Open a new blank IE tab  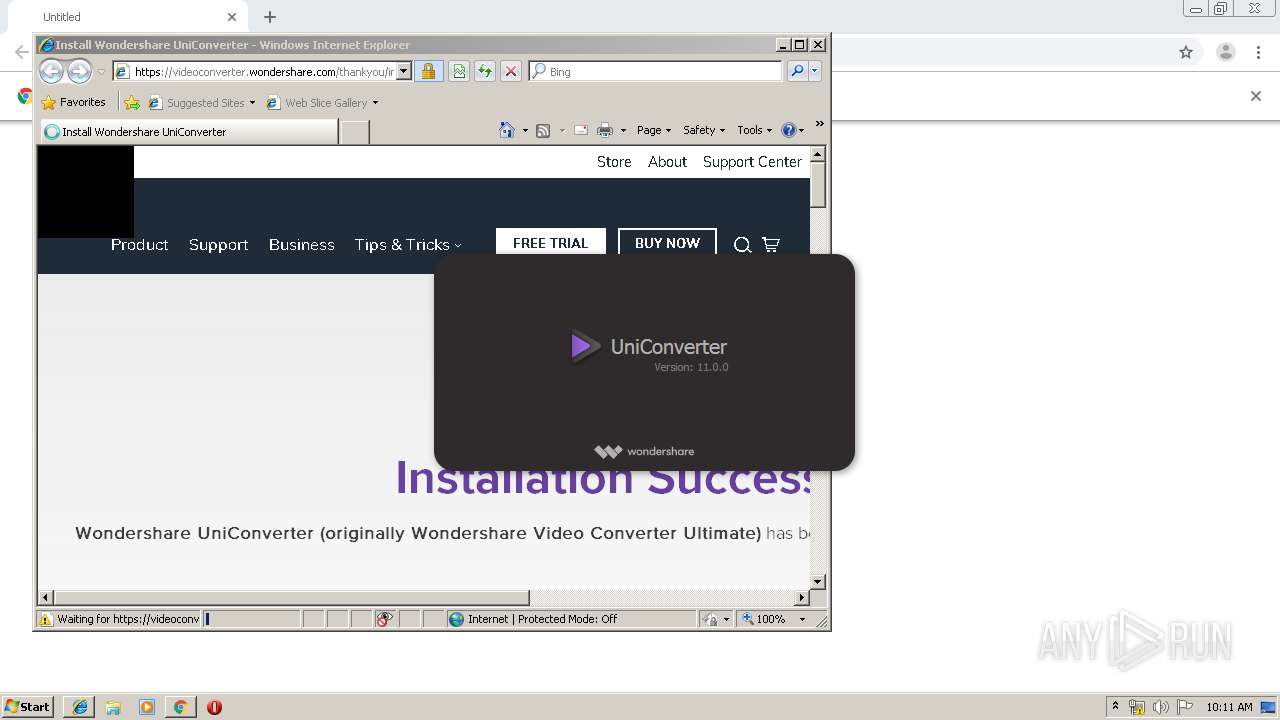(355, 132)
